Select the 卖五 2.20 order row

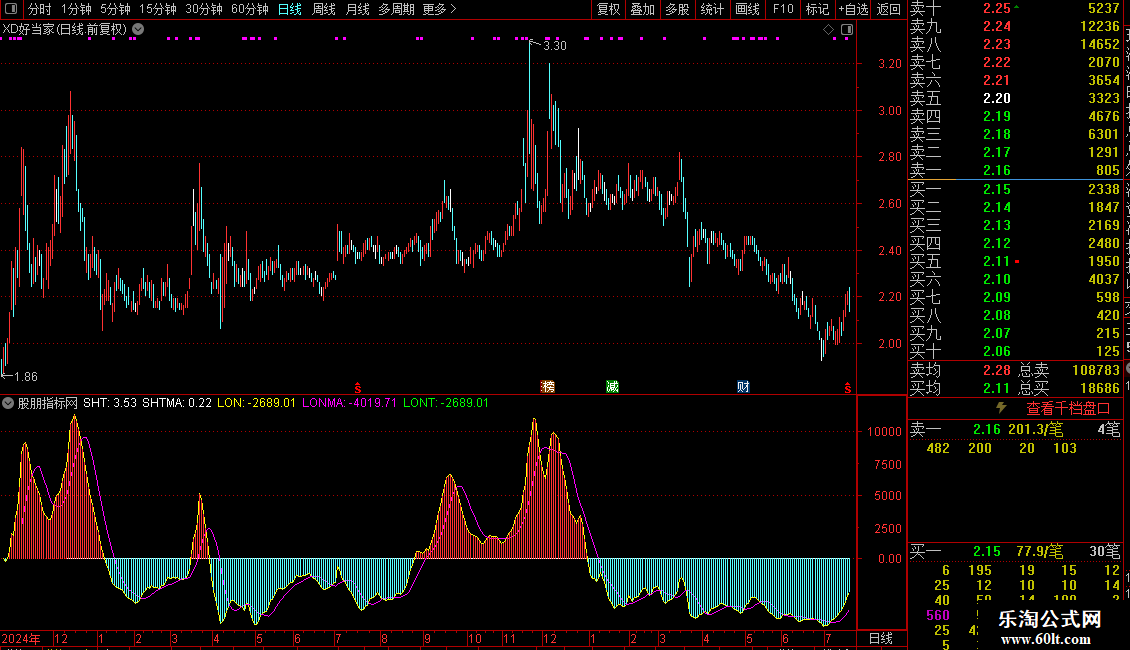pyautogui.click(x=1015, y=98)
